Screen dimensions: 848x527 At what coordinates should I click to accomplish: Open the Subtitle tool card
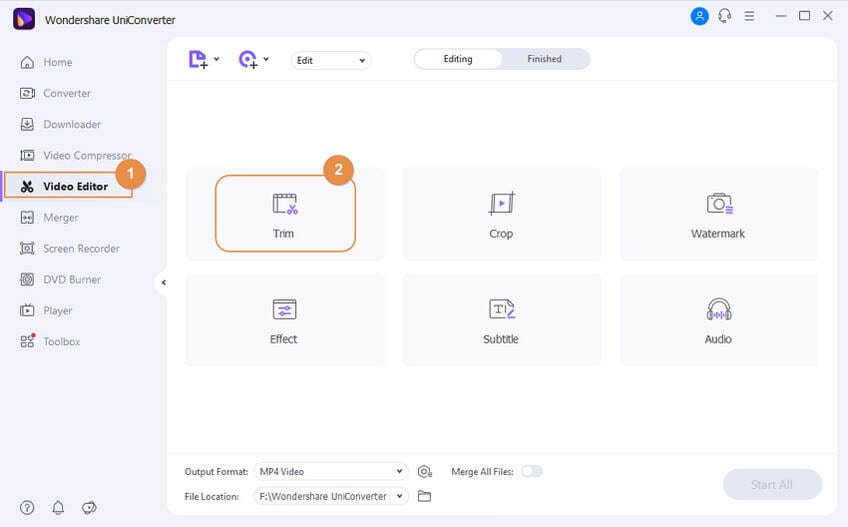pos(501,320)
